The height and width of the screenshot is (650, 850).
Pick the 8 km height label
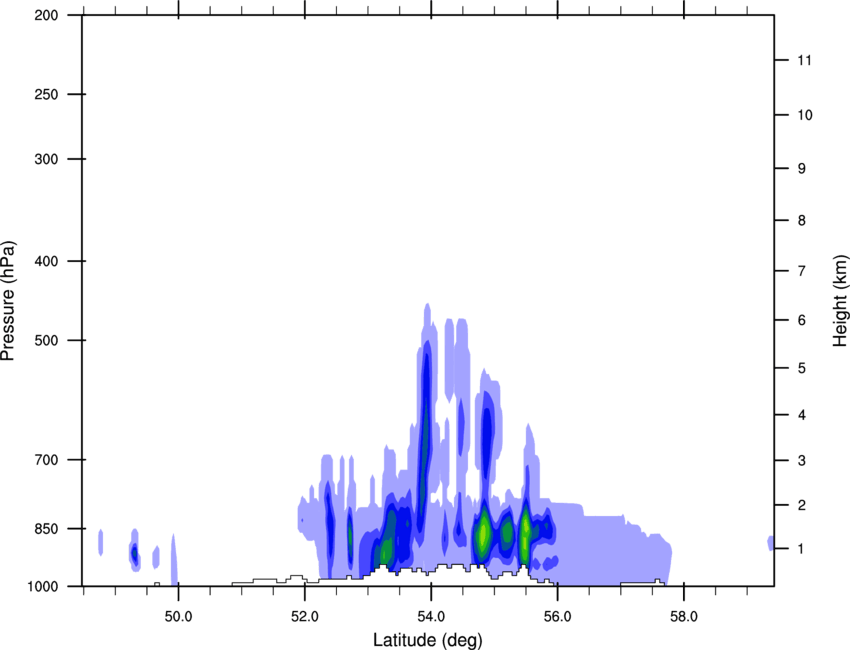point(802,221)
